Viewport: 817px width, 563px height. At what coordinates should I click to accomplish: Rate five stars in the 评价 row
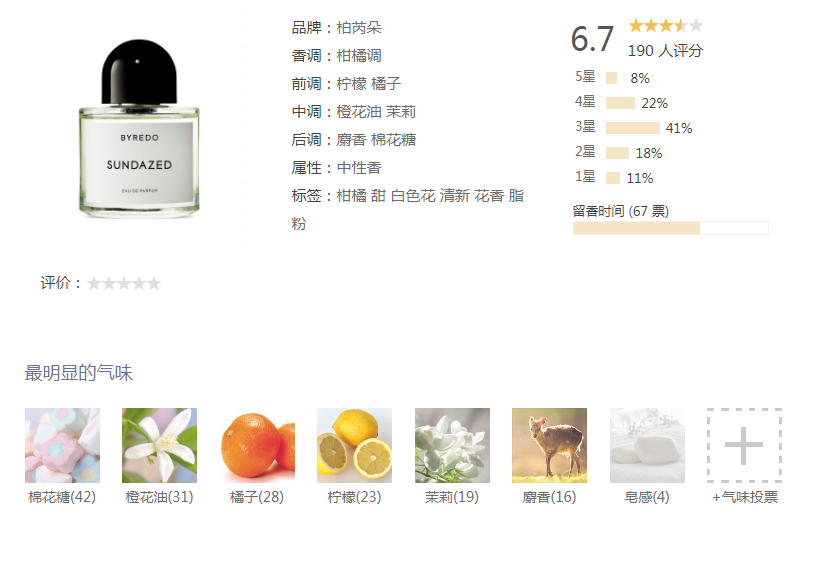tap(154, 283)
